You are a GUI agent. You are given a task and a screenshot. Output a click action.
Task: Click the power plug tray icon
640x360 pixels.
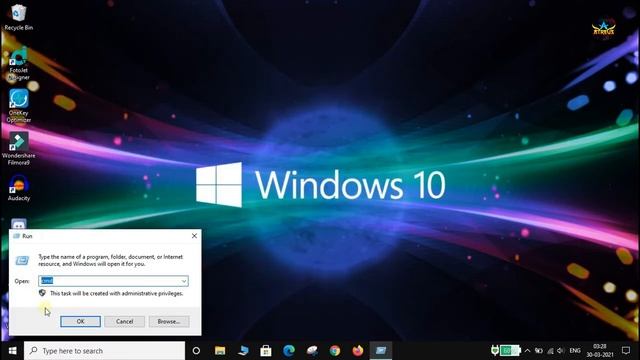(x=495, y=351)
